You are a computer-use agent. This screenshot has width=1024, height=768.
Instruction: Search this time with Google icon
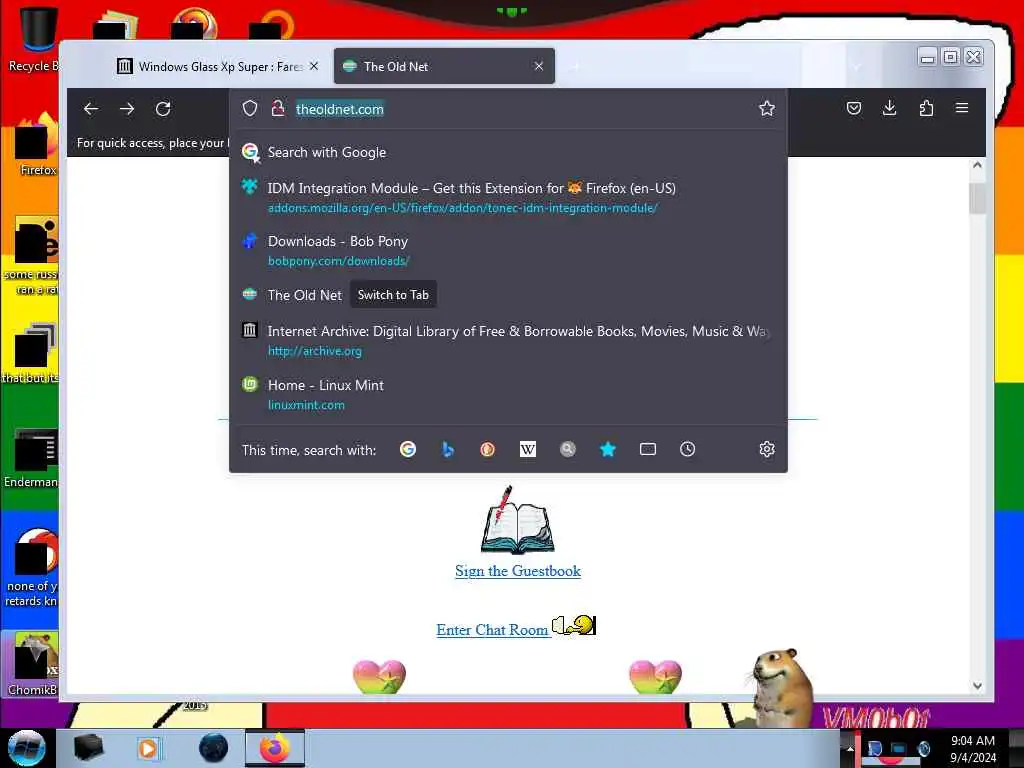[408, 449]
